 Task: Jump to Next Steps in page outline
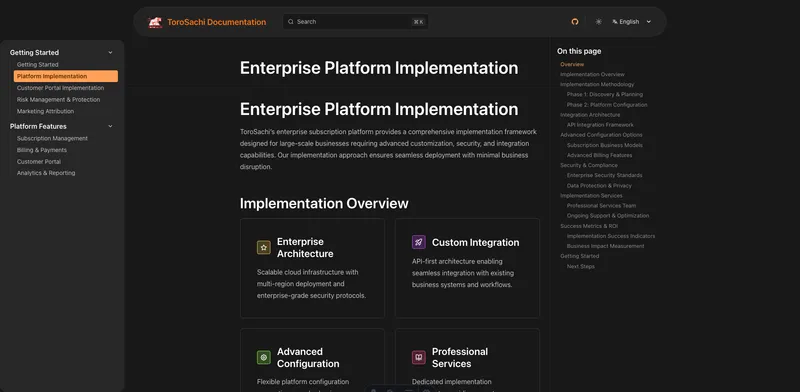click(581, 266)
